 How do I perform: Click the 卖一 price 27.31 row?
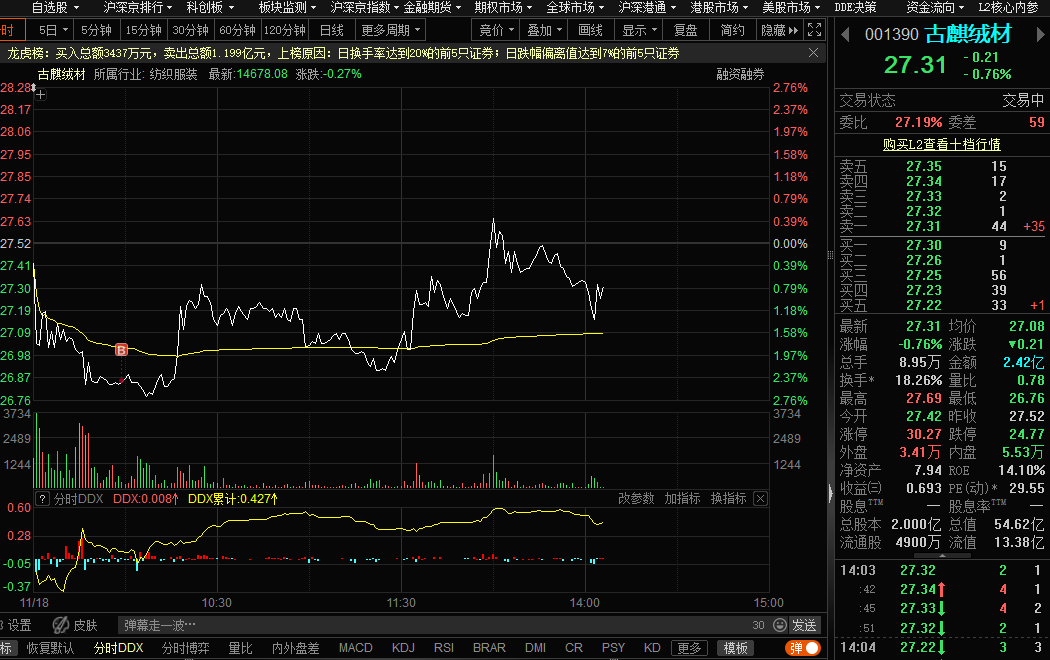coord(942,226)
